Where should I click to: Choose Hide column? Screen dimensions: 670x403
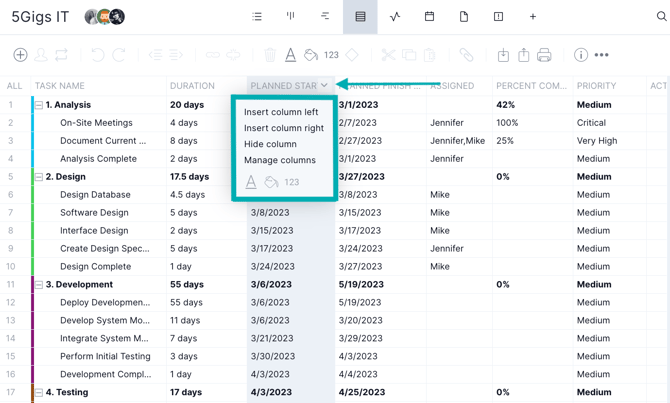point(270,144)
